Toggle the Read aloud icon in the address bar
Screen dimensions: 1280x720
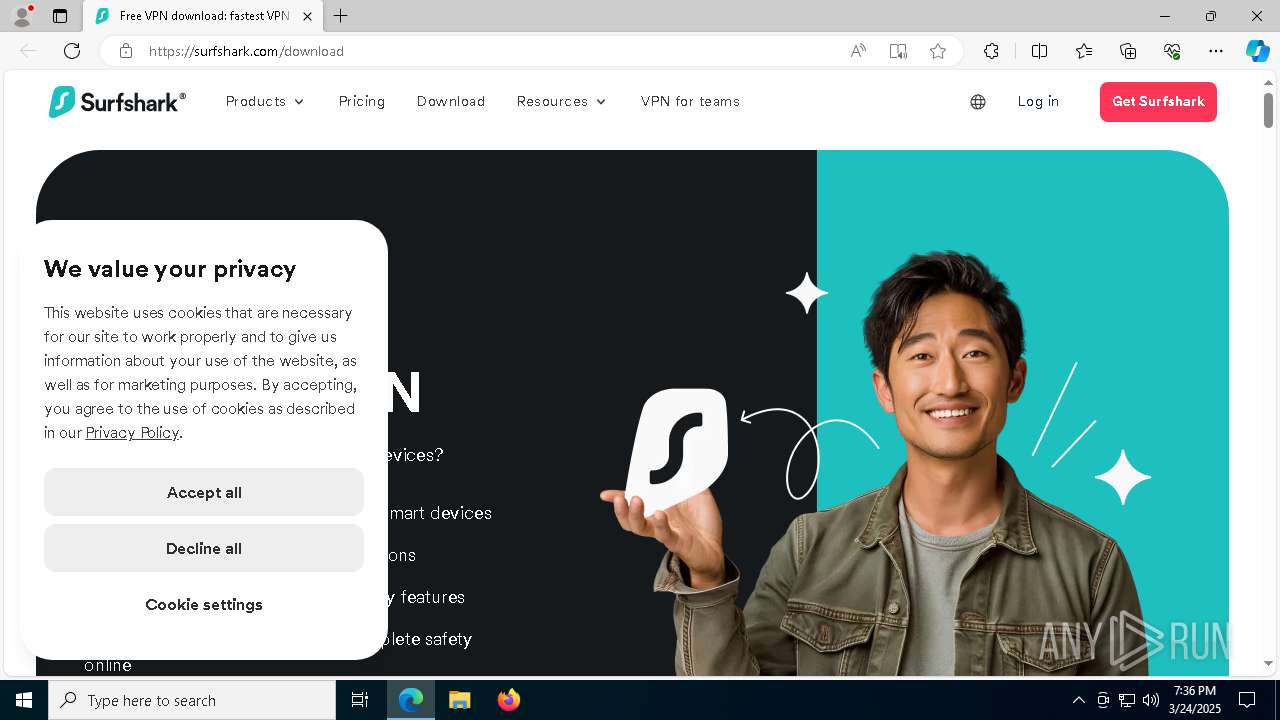[858, 51]
